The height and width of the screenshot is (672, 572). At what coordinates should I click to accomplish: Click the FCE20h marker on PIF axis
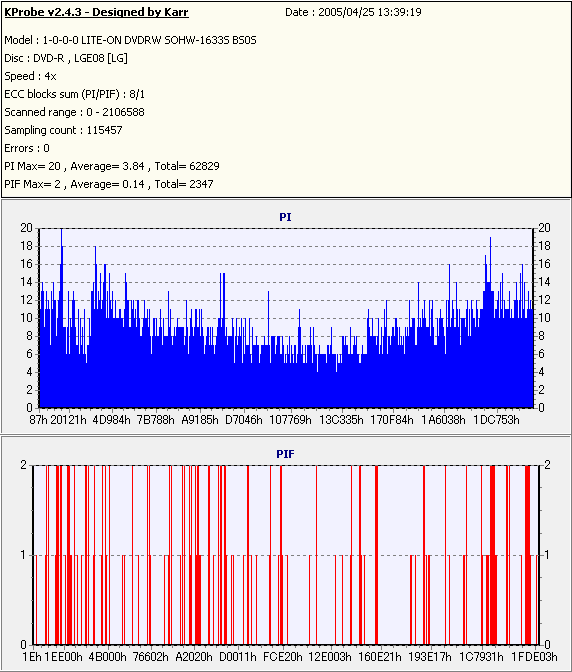click(x=282, y=657)
